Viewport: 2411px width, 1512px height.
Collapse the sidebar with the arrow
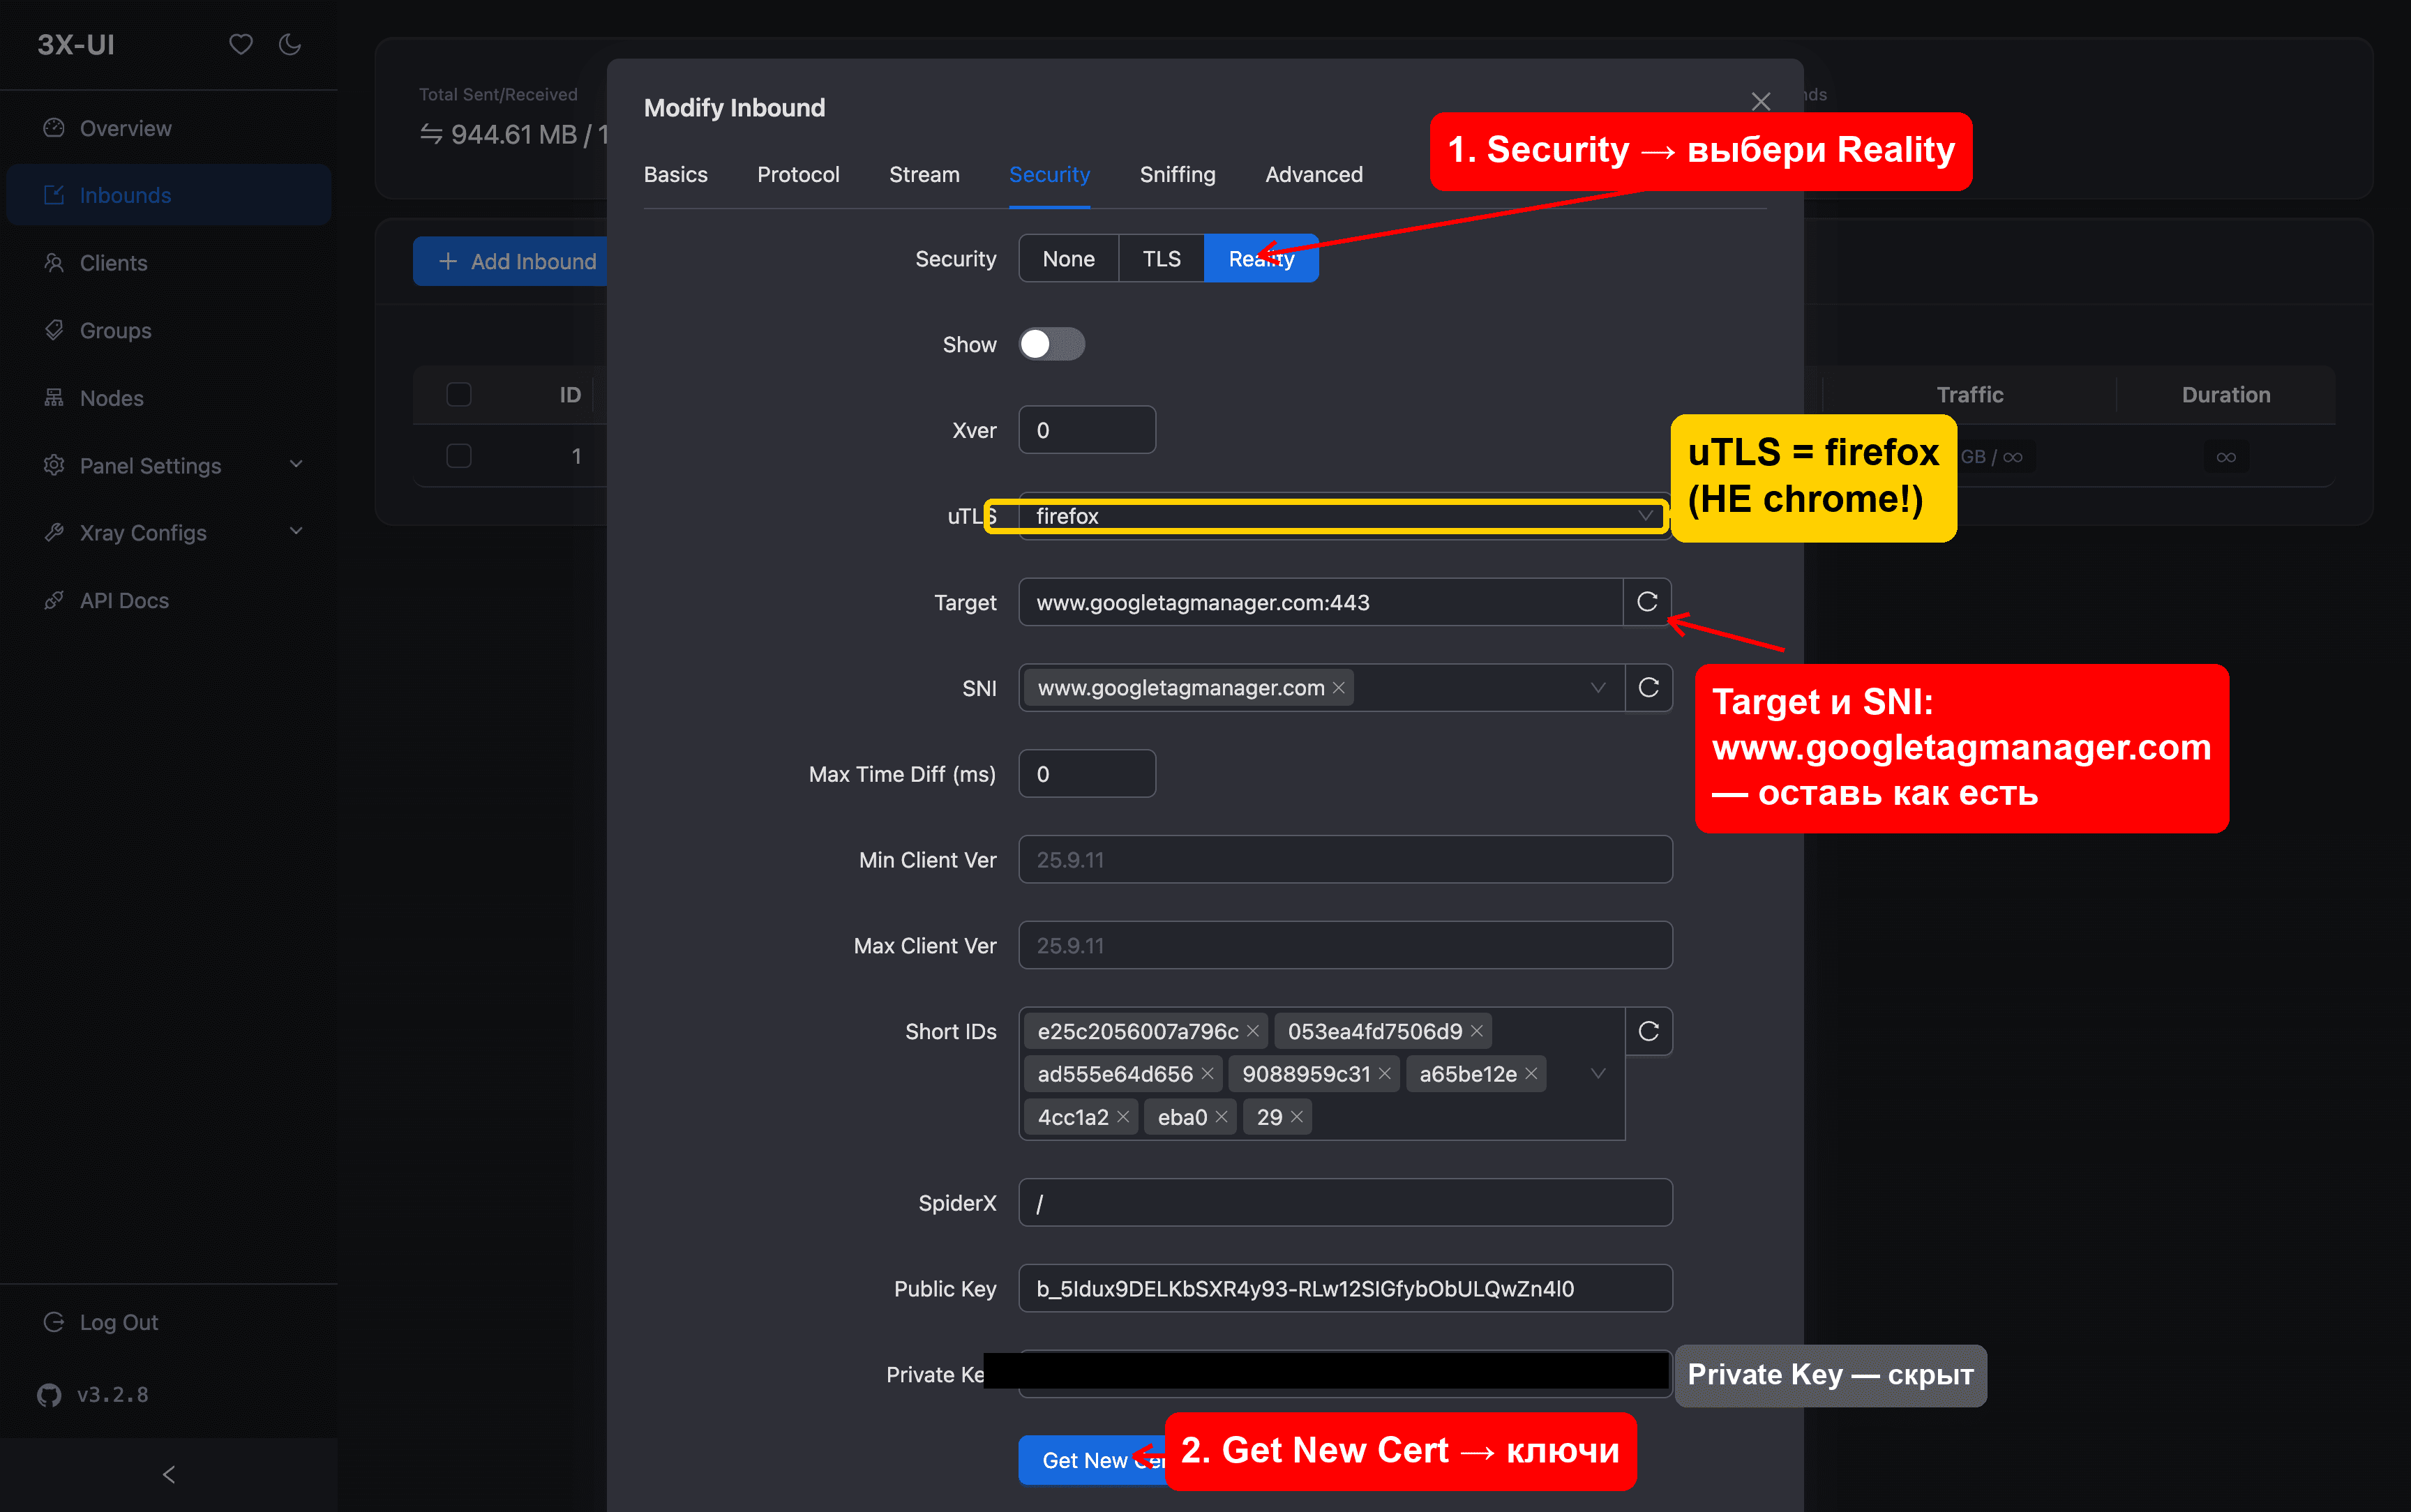168,1474
